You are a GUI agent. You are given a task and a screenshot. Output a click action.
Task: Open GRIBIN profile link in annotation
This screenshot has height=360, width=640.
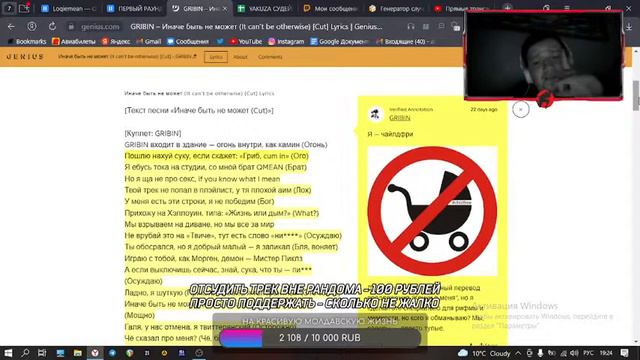(399, 118)
